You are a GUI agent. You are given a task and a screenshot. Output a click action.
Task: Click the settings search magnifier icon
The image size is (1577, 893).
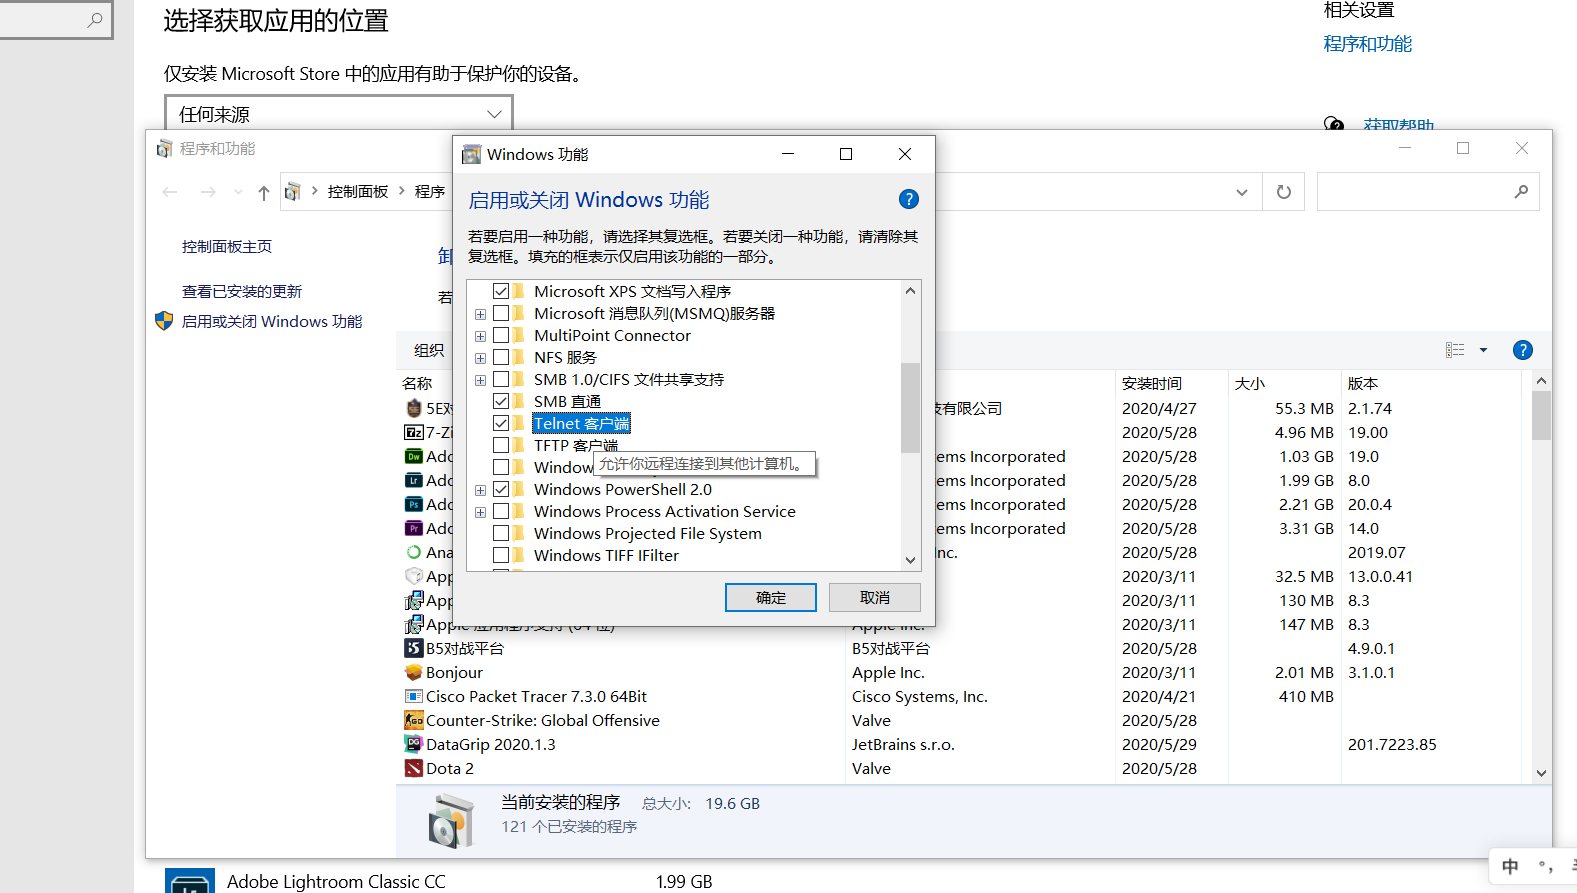point(95,19)
